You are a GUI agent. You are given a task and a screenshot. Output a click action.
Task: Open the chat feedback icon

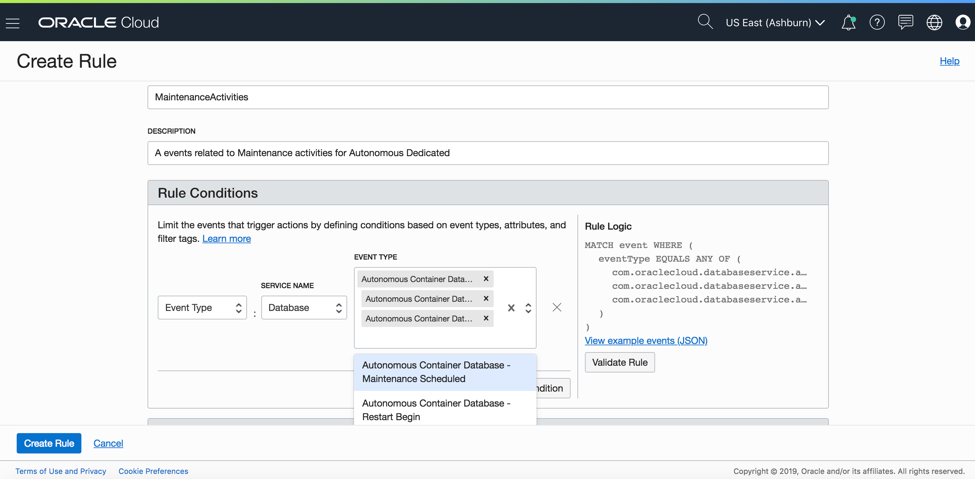(905, 22)
